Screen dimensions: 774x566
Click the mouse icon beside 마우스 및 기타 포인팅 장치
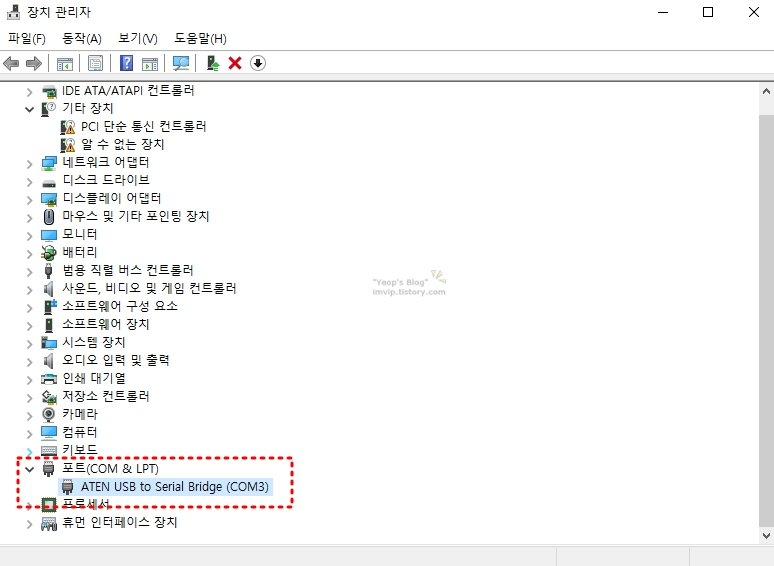(49, 217)
